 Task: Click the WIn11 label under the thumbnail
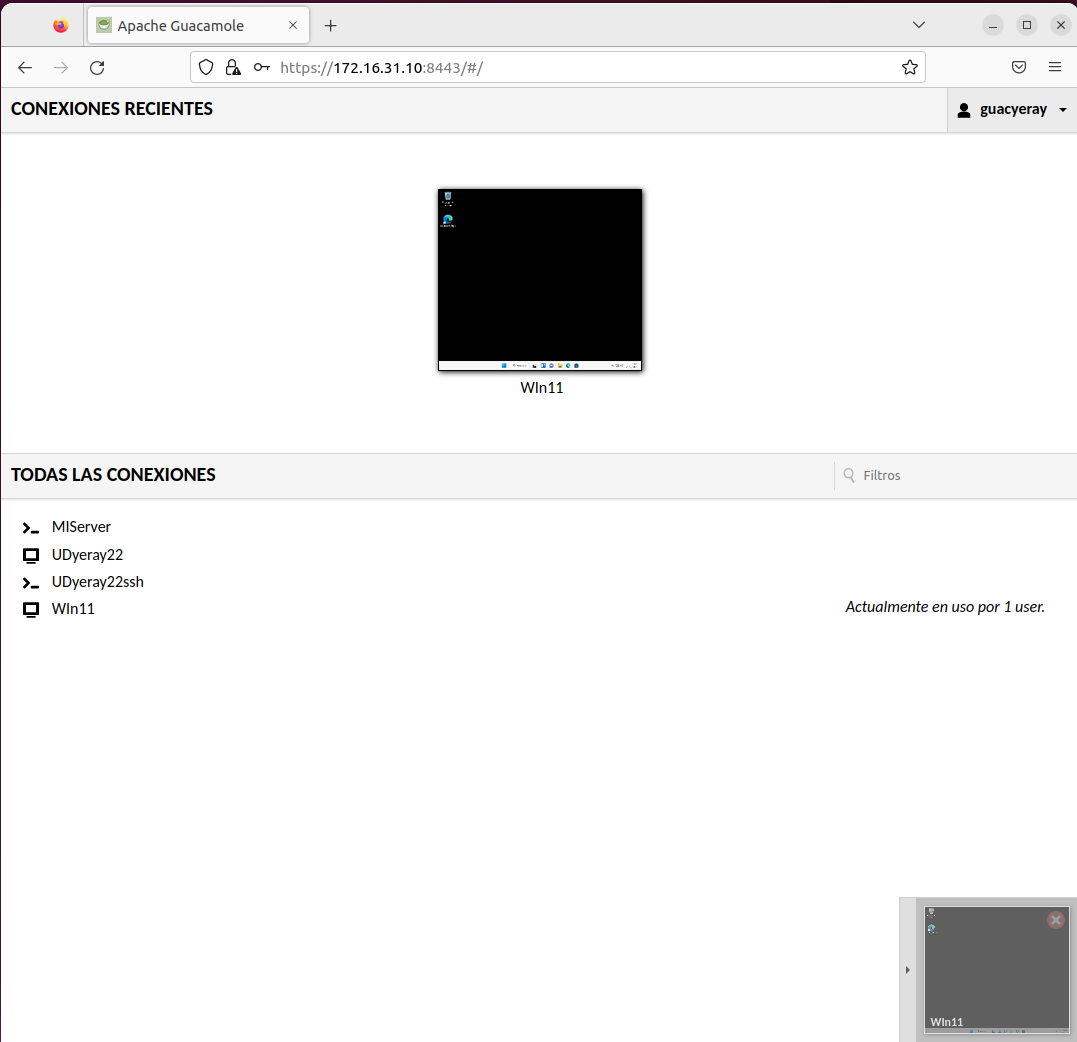pos(541,388)
